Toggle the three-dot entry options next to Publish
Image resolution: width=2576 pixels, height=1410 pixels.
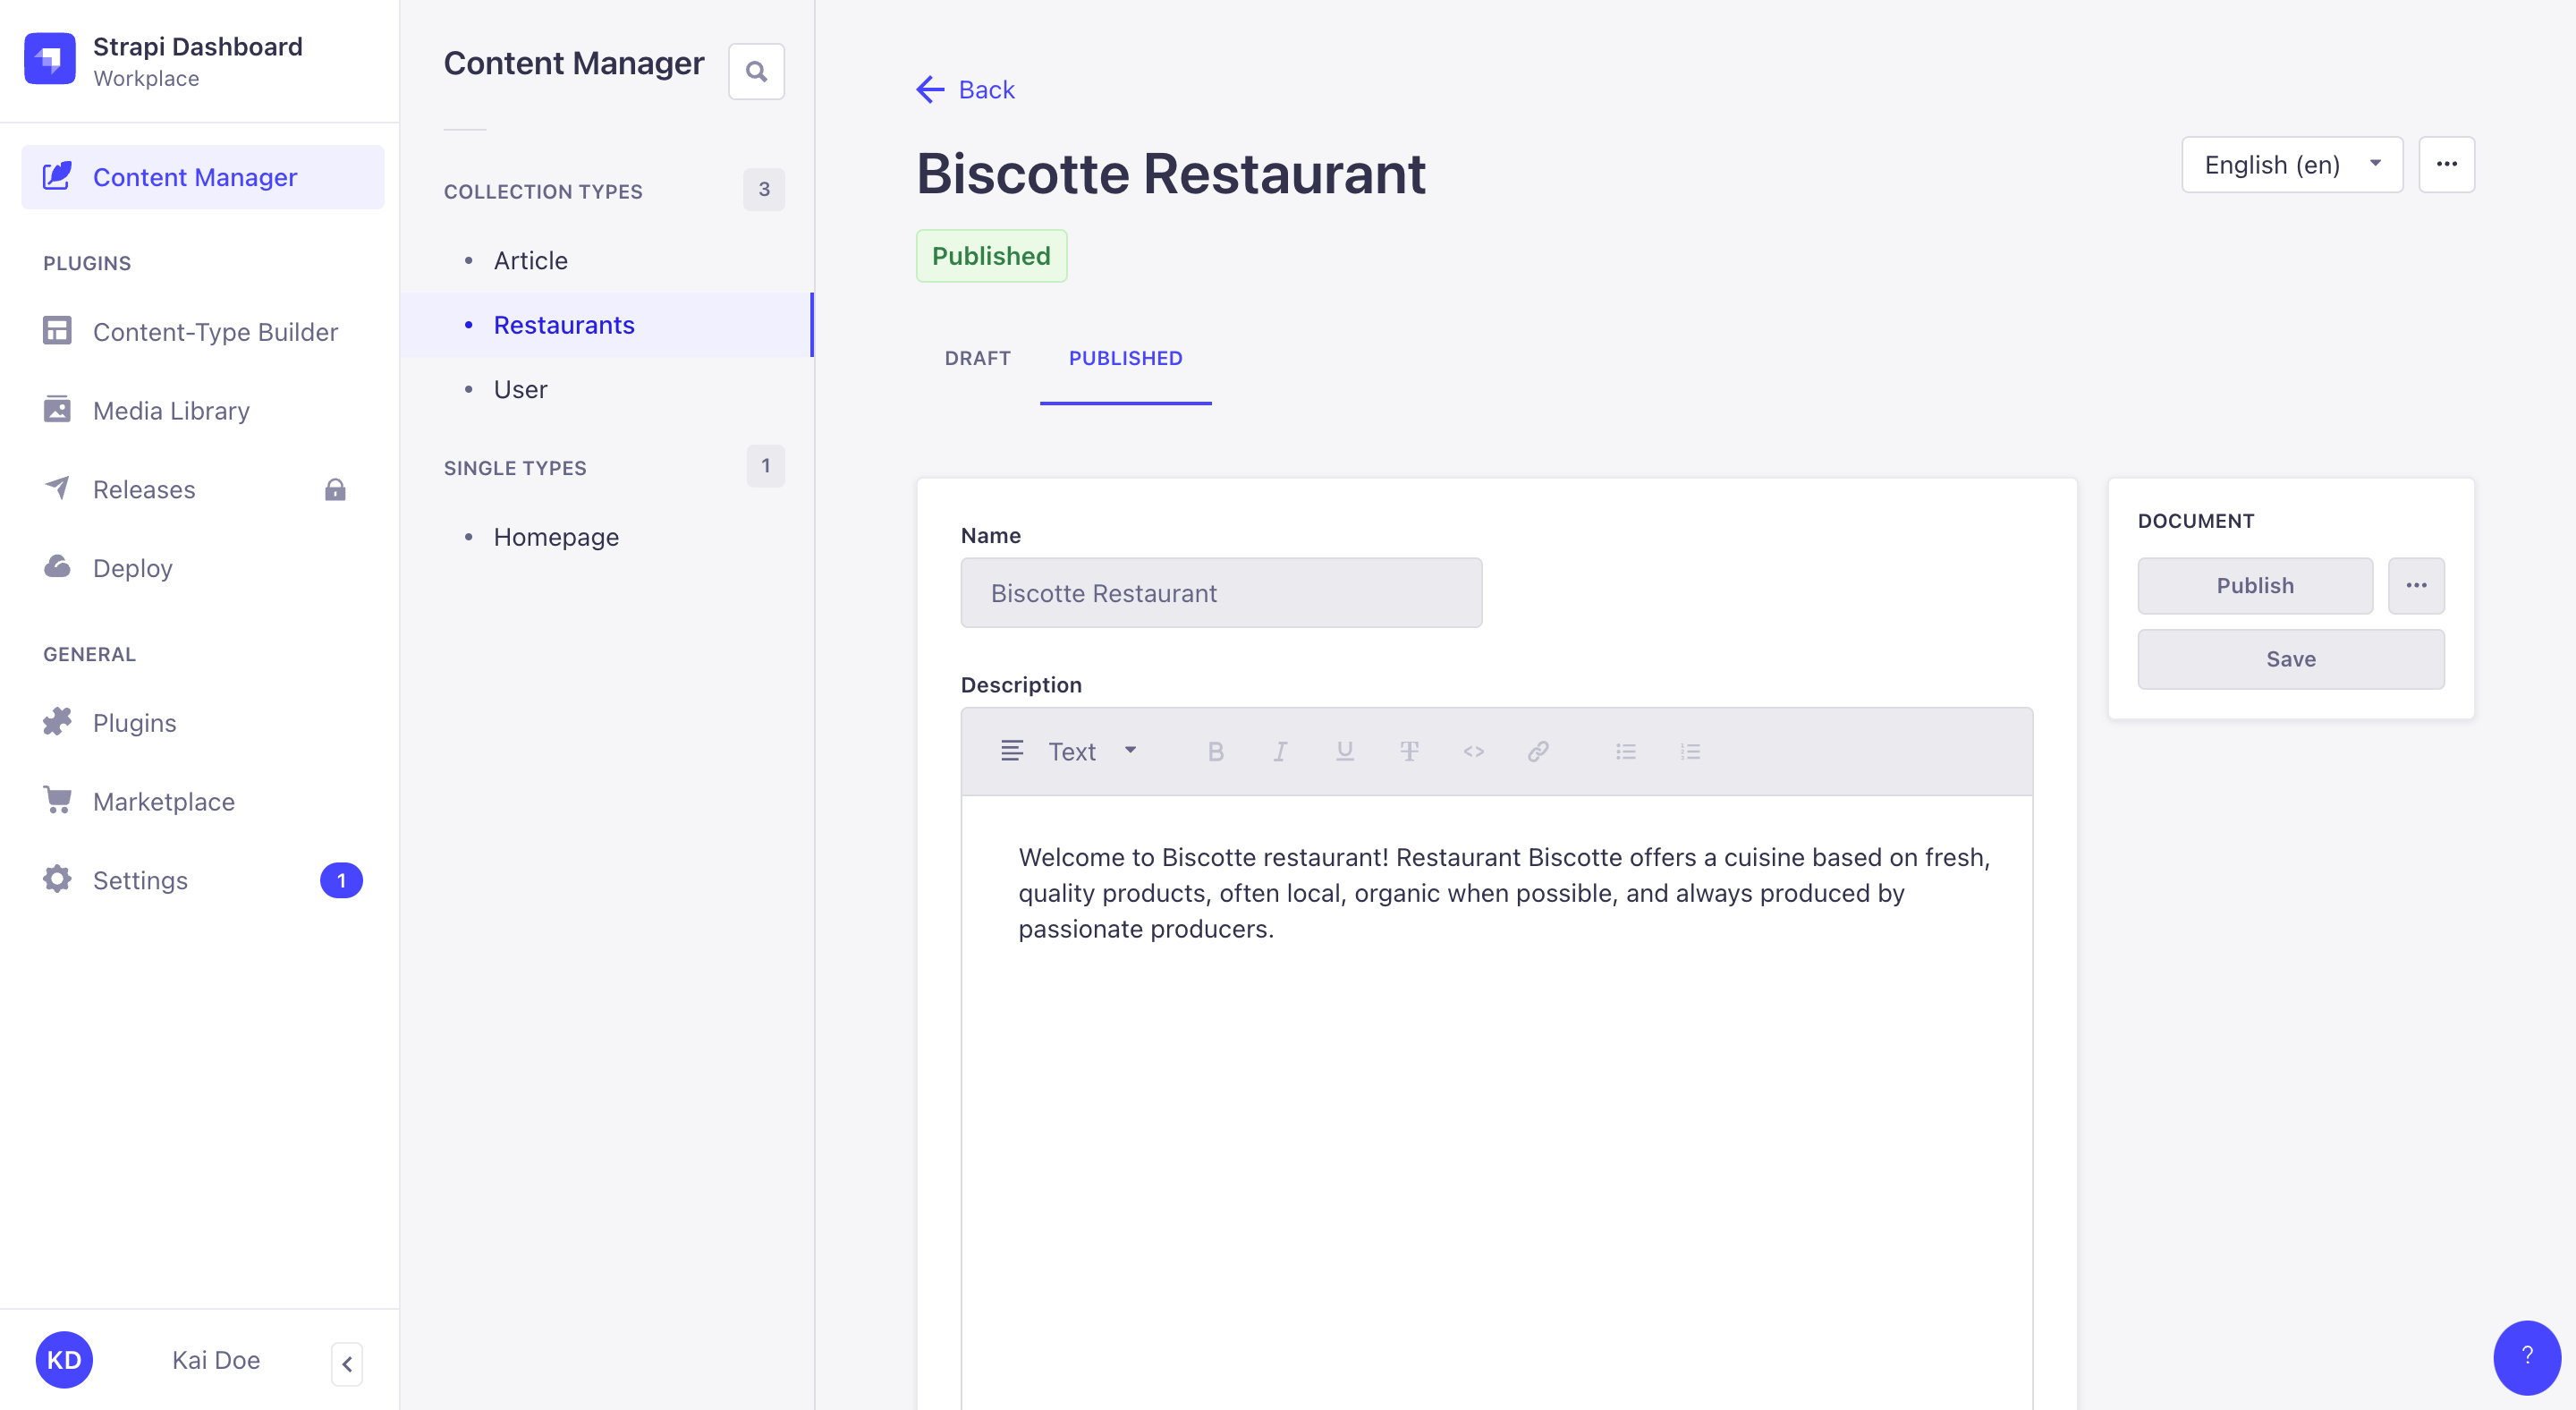click(2416, 585)
